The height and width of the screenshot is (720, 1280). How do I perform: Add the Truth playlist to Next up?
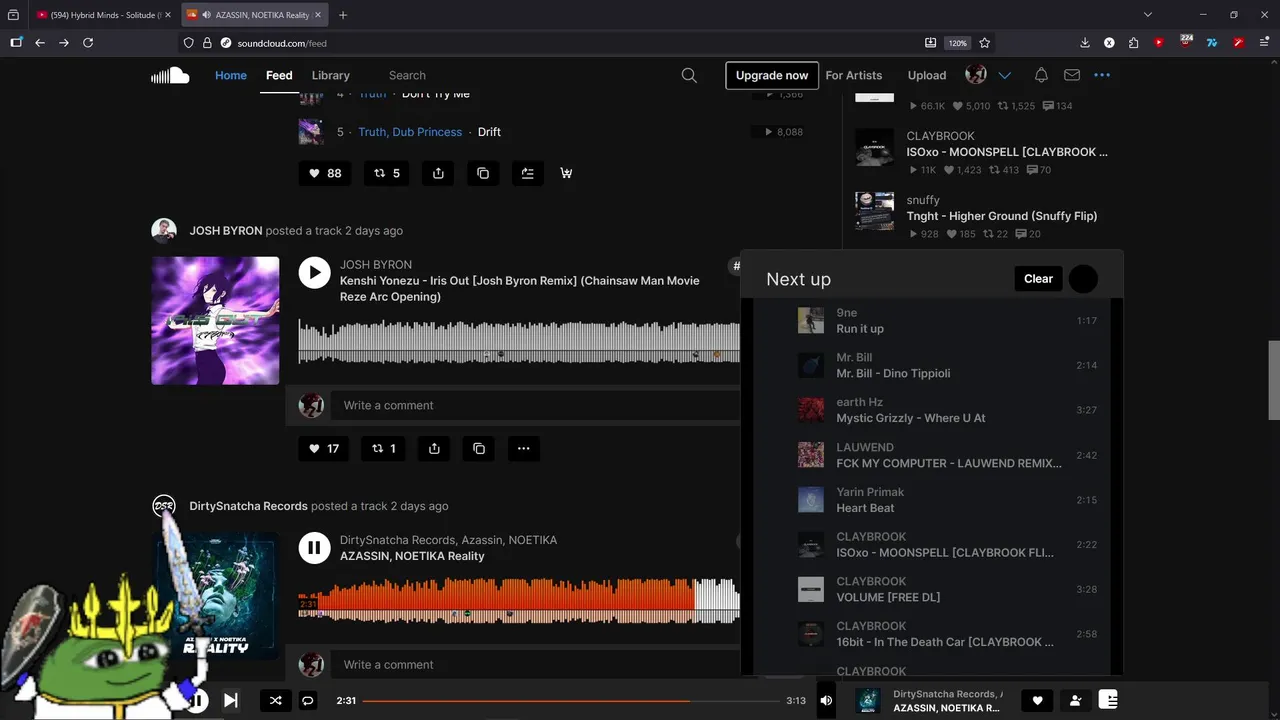click(x=527, y=173)
